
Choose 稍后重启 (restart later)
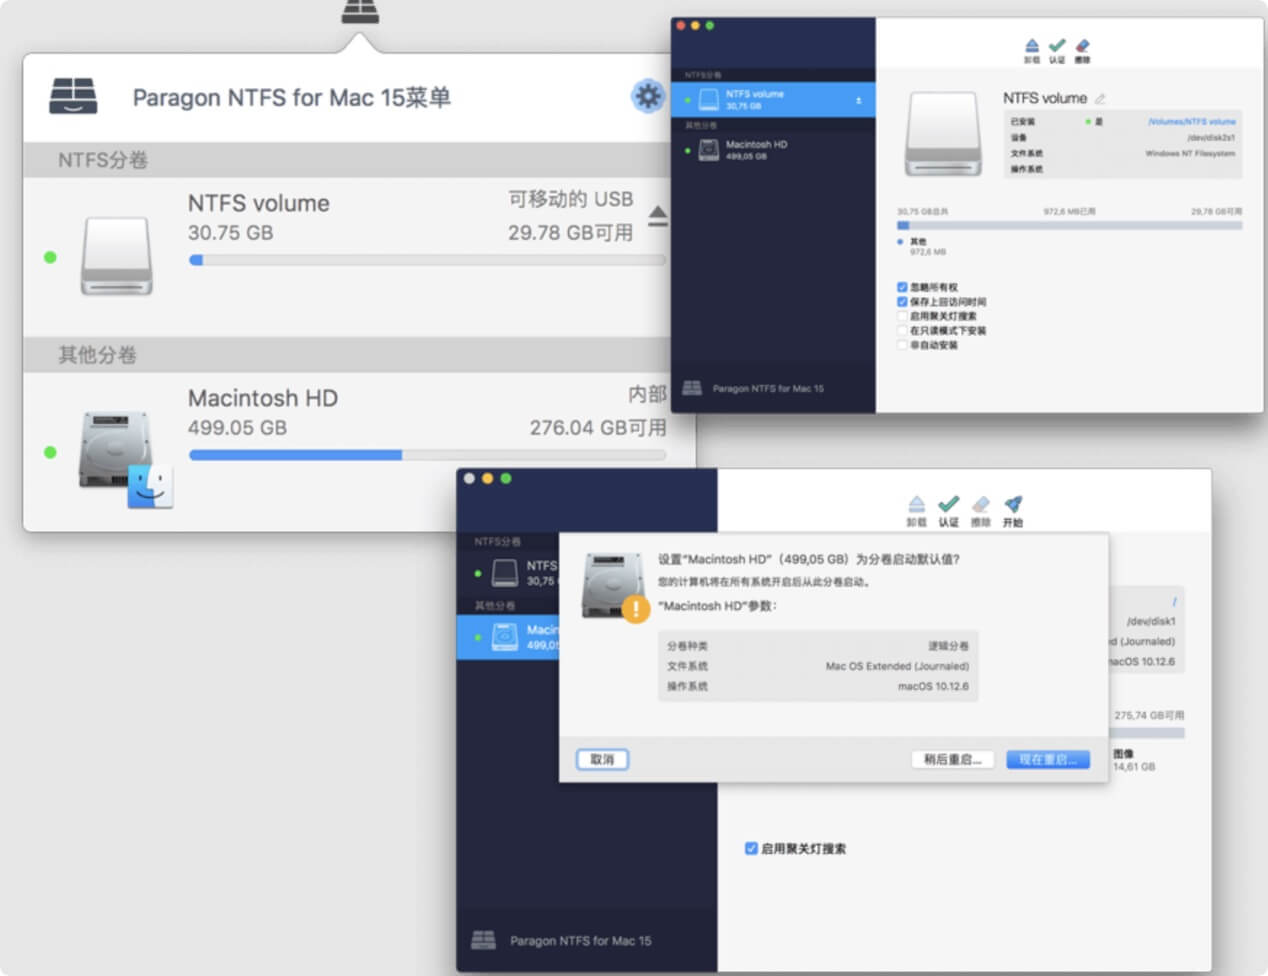point(952,759)
